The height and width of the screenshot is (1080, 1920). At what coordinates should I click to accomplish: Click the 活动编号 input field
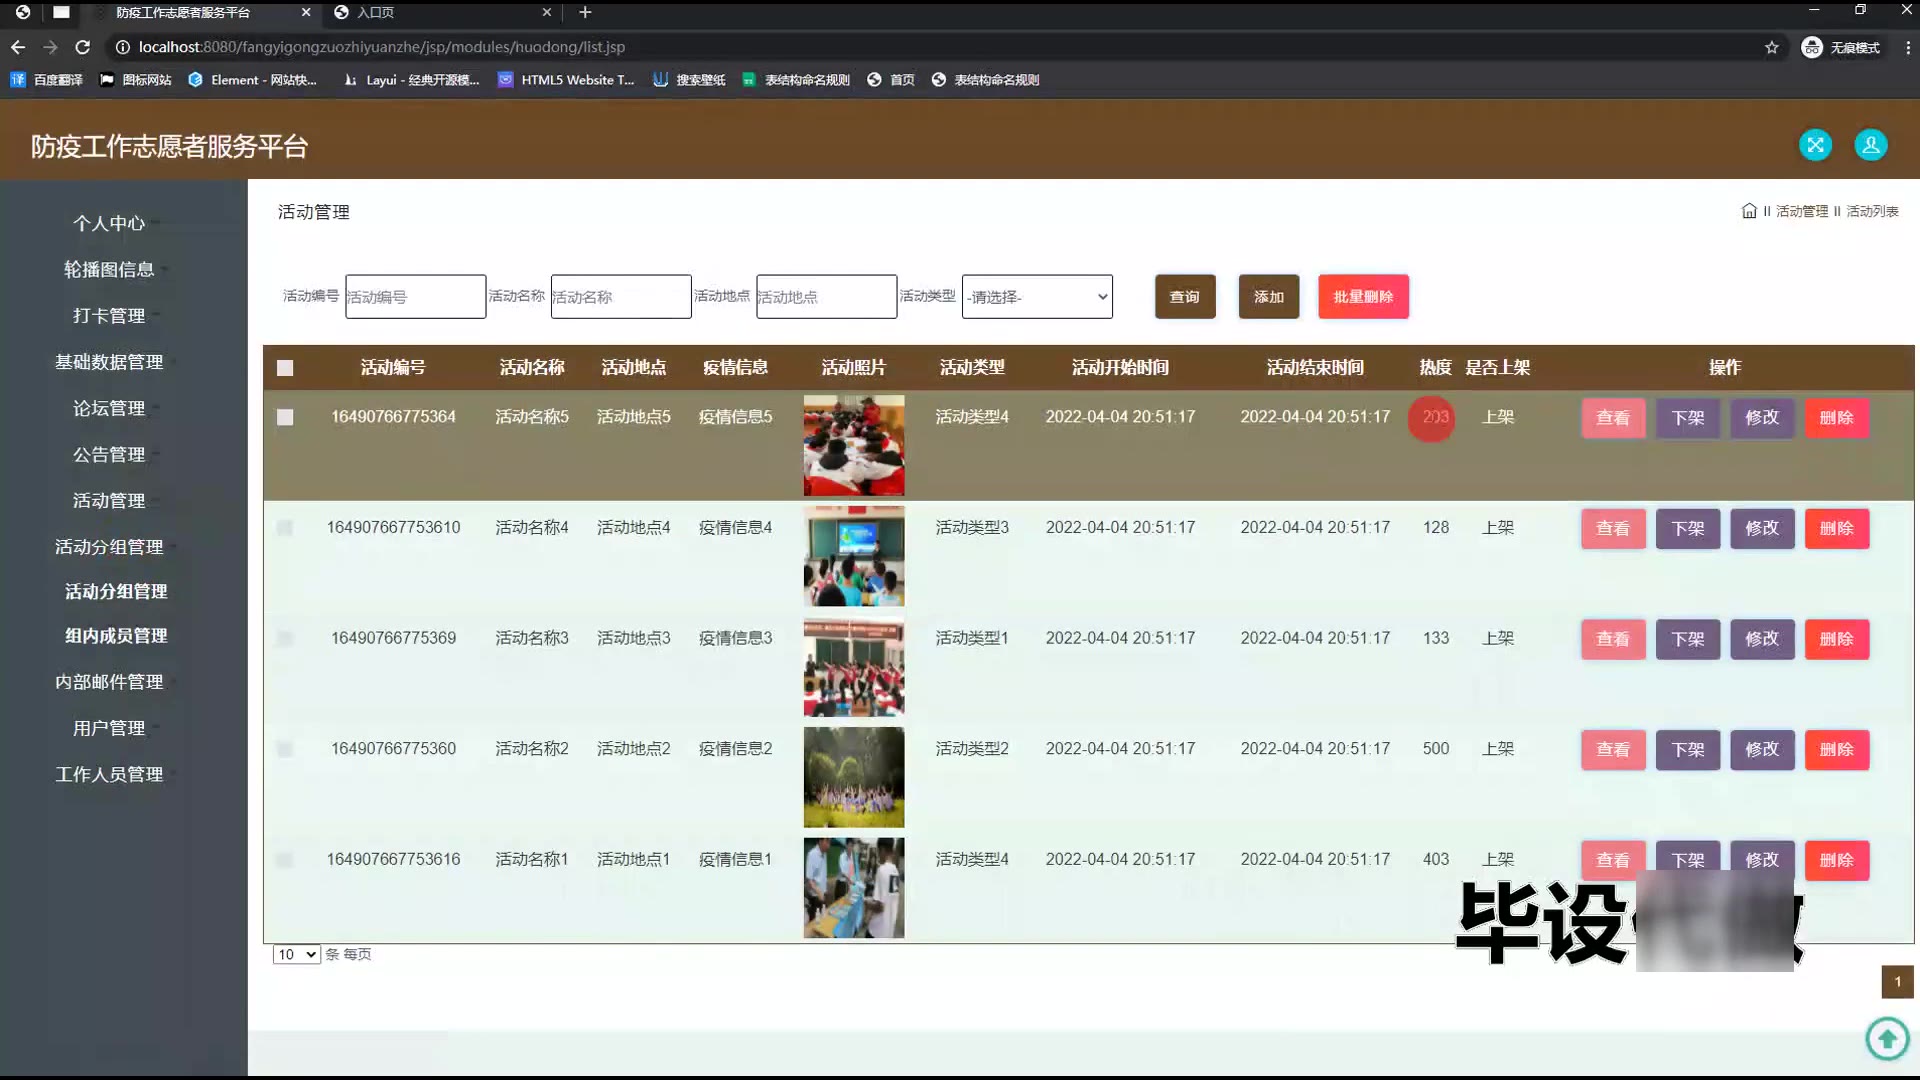pos(415,297)
